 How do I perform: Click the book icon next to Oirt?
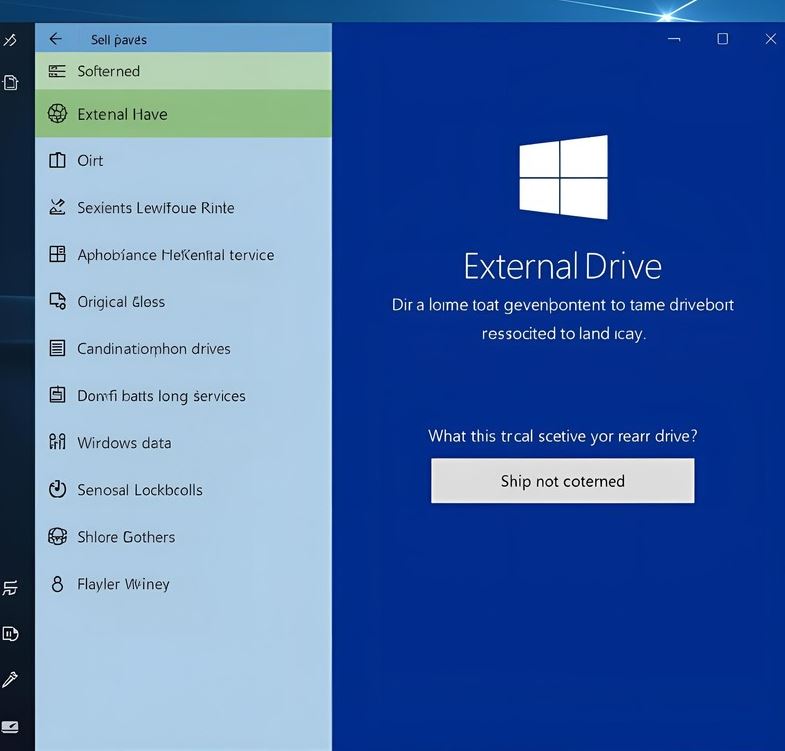tap(57, 160)
